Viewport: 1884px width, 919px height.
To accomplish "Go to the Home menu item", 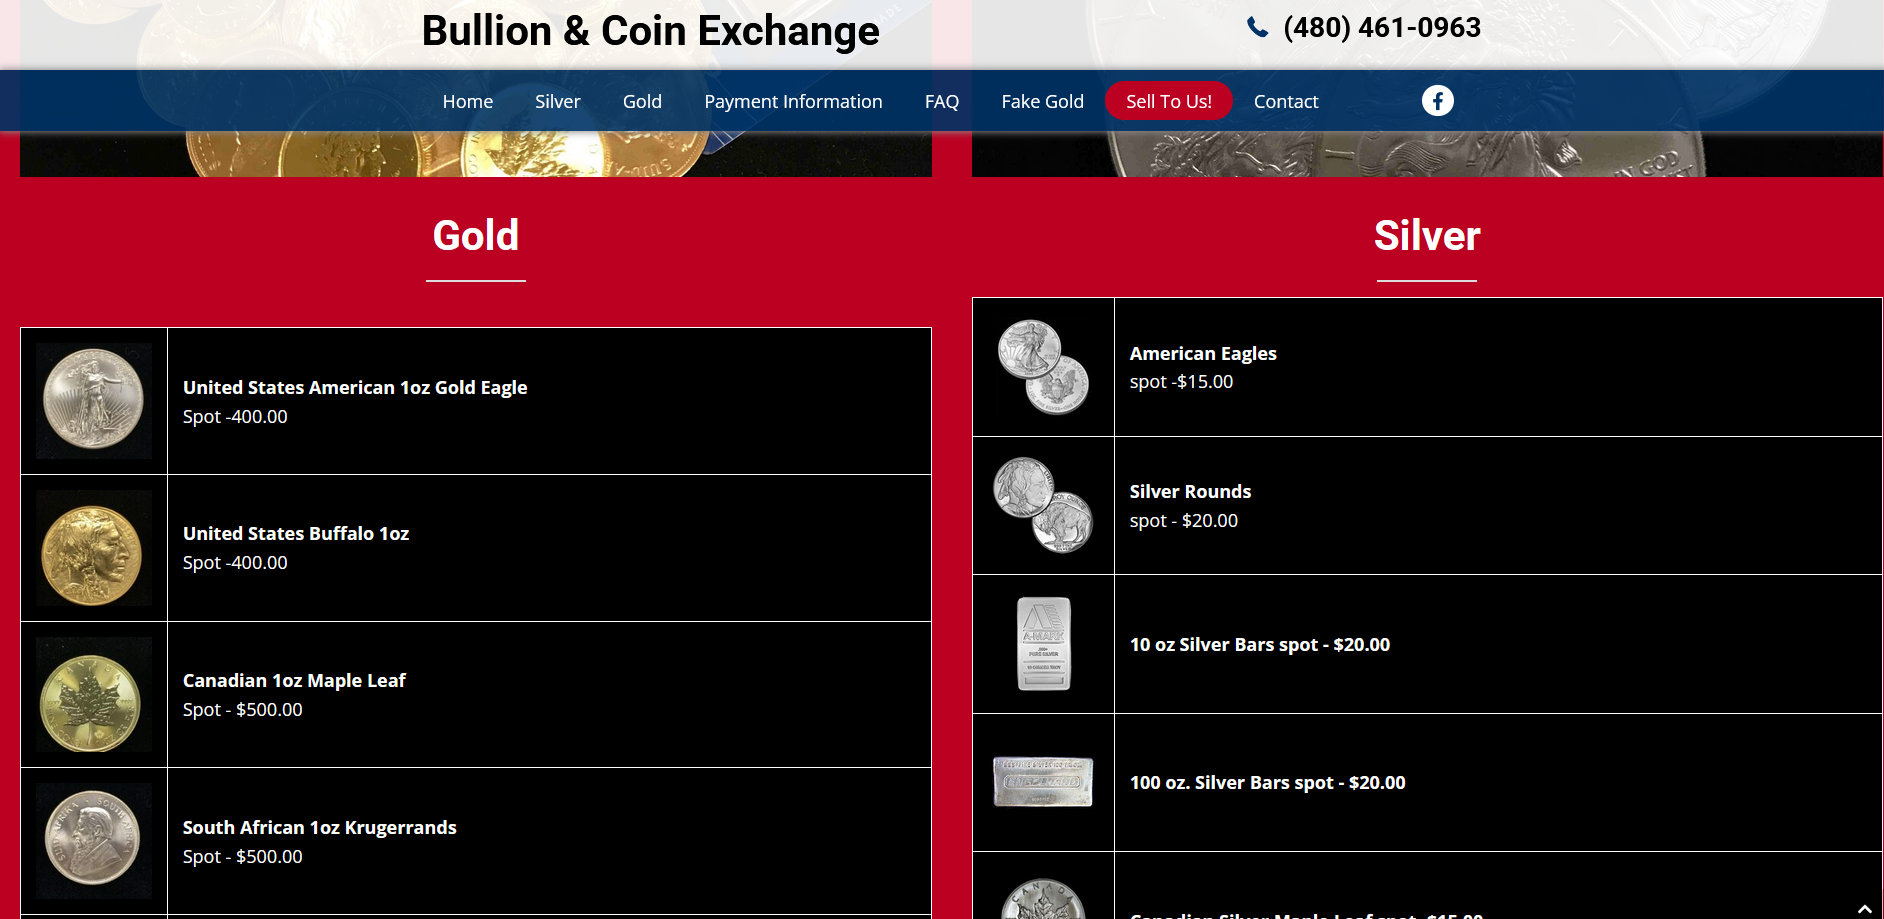I will pyautogui.click(x=468, y=101).
